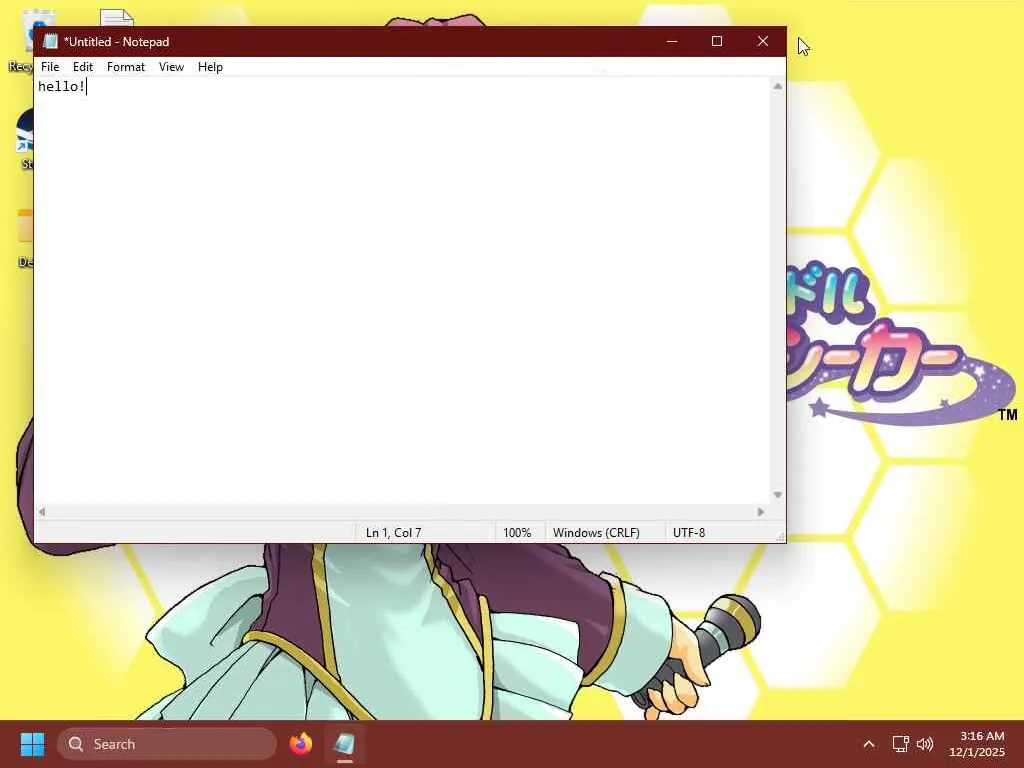Open the Edit menu in Notepad
Screen dimensions: 1024x768
pyautogui.click(x=83, y=67)
